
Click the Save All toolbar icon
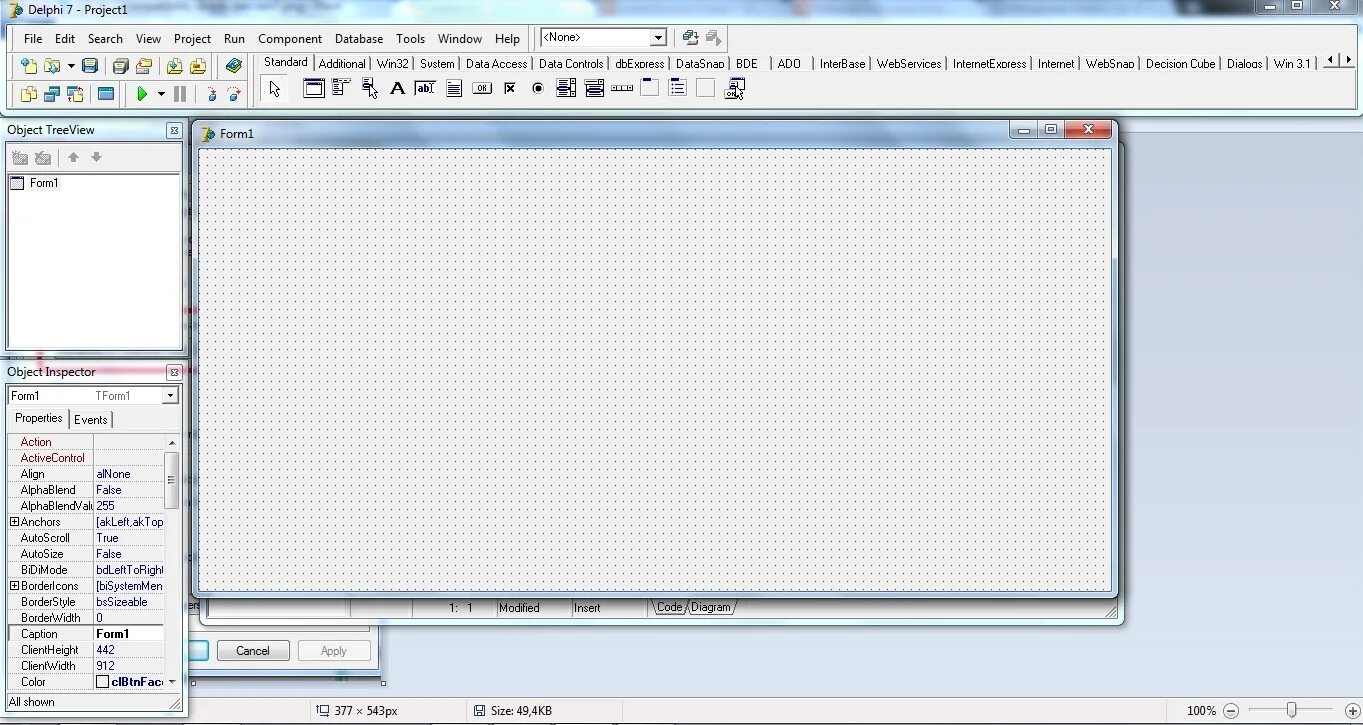120,66
